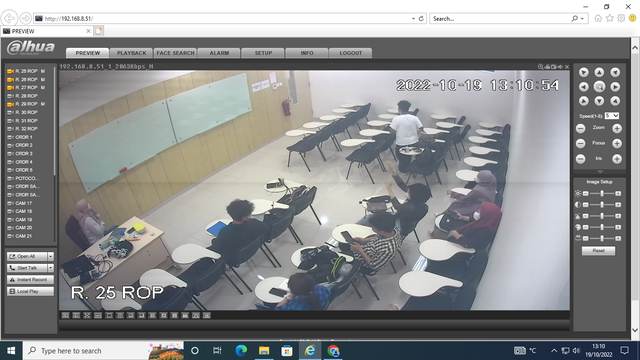The height and width of the screenshot is (360, 640).
Task: Click the PTZ up arrow button
Action: coord(599,73)
